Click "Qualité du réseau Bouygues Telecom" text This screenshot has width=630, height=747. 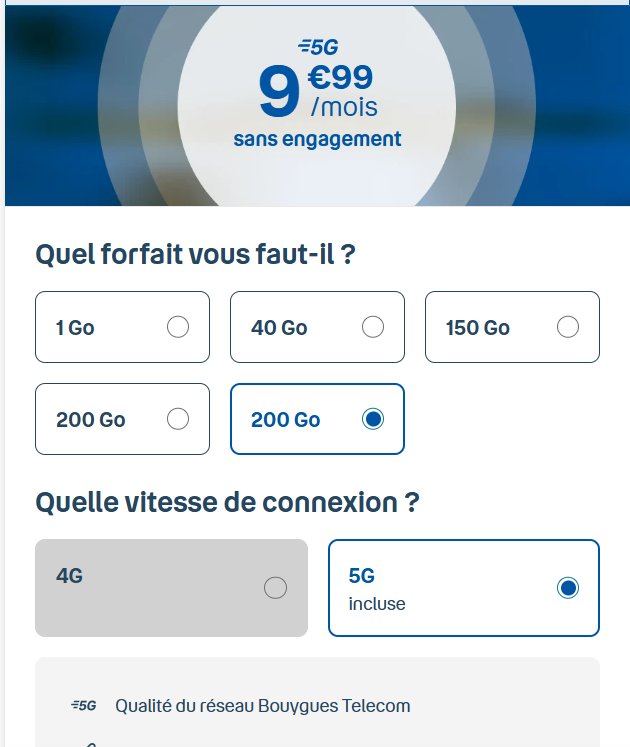(263, 706)
